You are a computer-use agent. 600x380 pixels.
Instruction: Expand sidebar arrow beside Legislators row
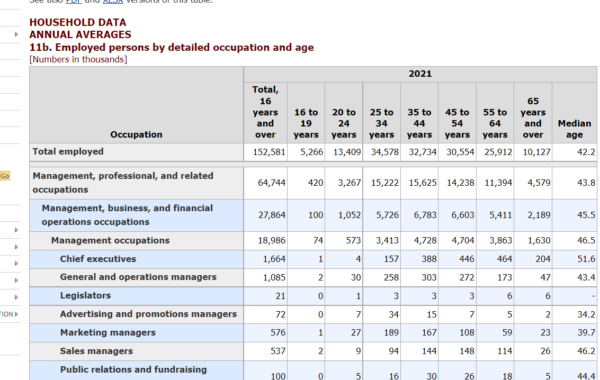[x=16, y=297]
